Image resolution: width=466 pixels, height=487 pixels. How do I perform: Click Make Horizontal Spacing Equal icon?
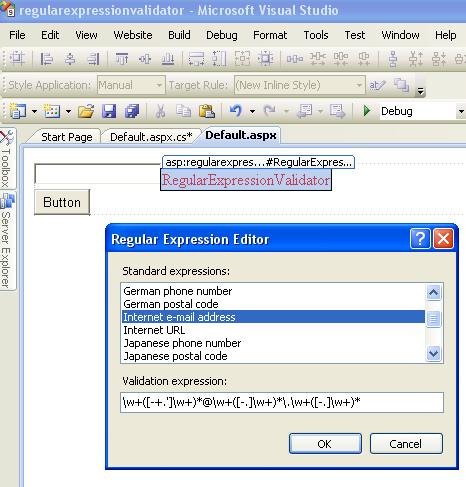[x=295, y=59]
